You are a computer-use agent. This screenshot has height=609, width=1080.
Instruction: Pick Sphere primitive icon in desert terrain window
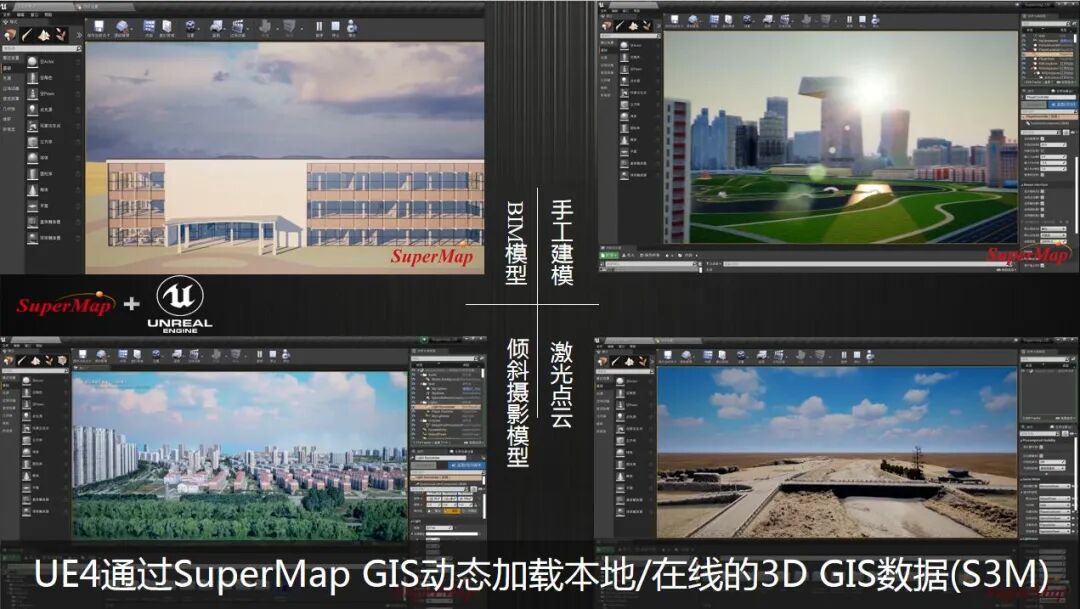(620, 453)
